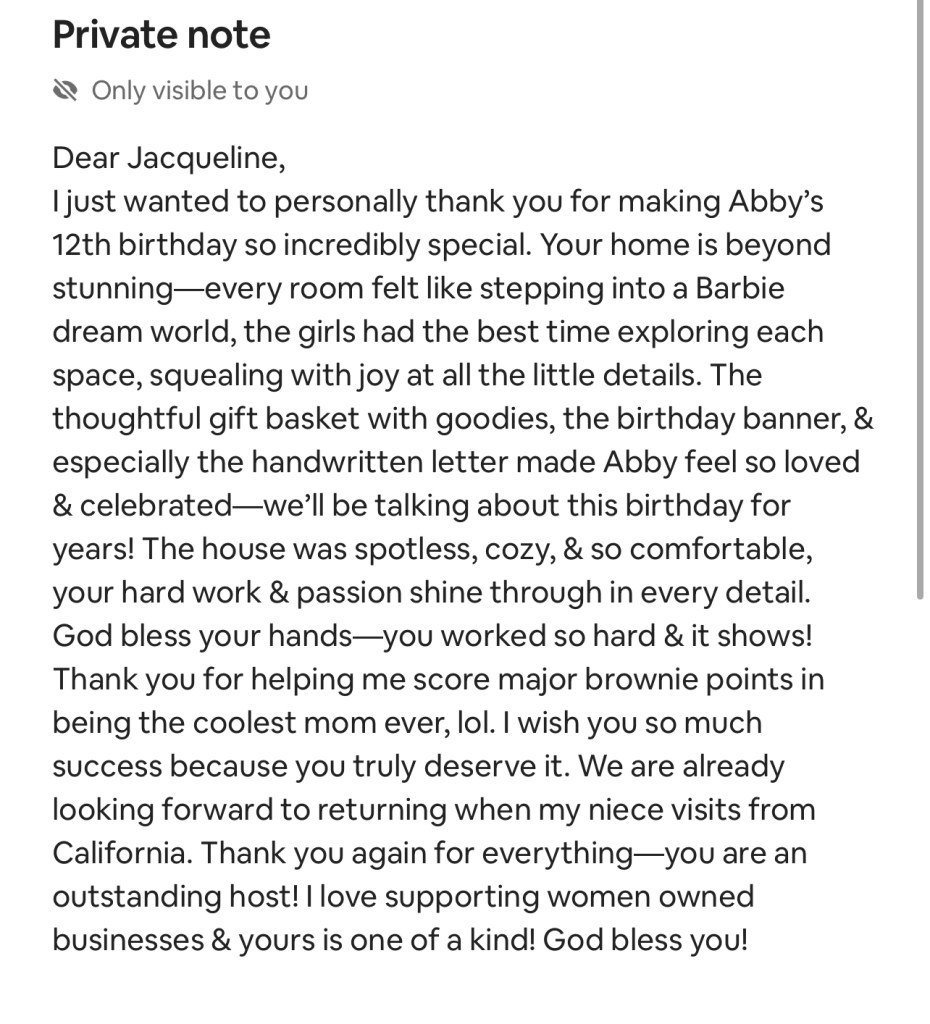This screenshot has height=1024, width=930.
Task: Click the closing "God bless you!" sentence
Action: pos(646,940)
